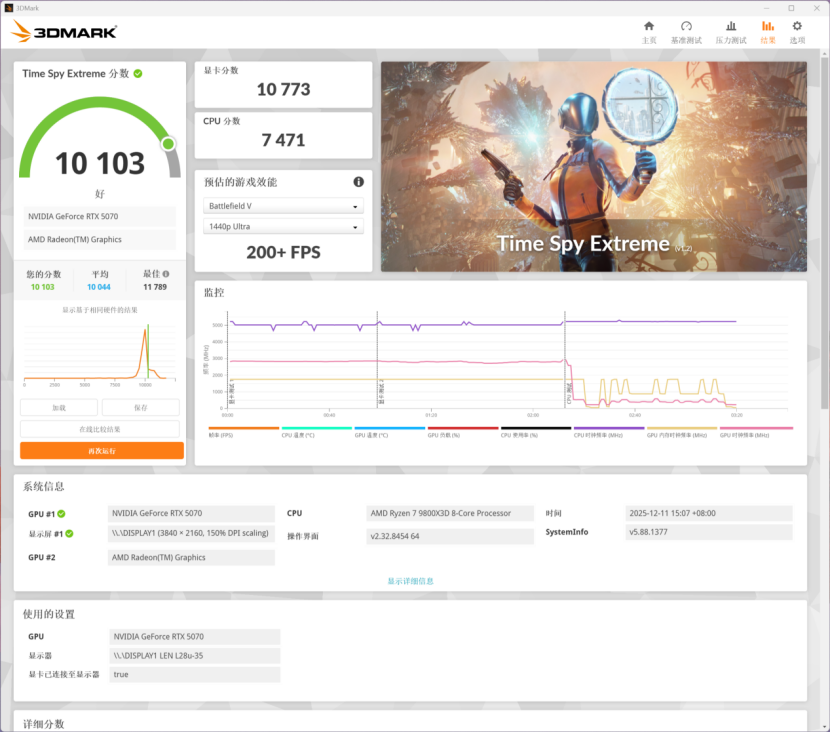Click the GPU temperature blue legend swatch

[390, 428]
